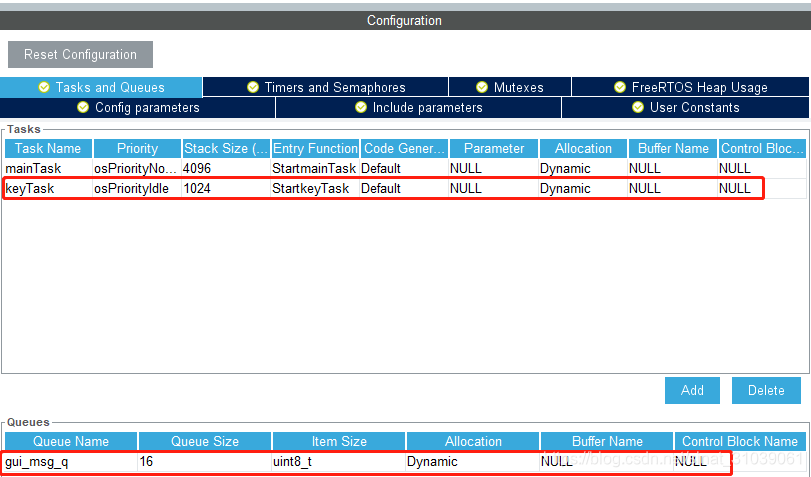Image resolution: width=811 pixels, height=477 pixels.
Task: Click the check icon on FreeRTOS Heap Usage
Action: 620,87
